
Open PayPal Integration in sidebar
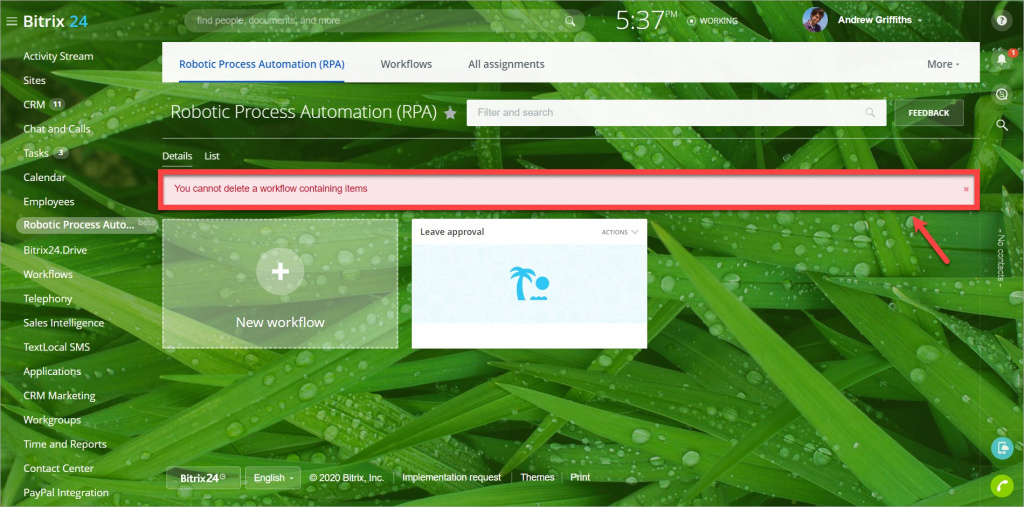click(66, 492)
